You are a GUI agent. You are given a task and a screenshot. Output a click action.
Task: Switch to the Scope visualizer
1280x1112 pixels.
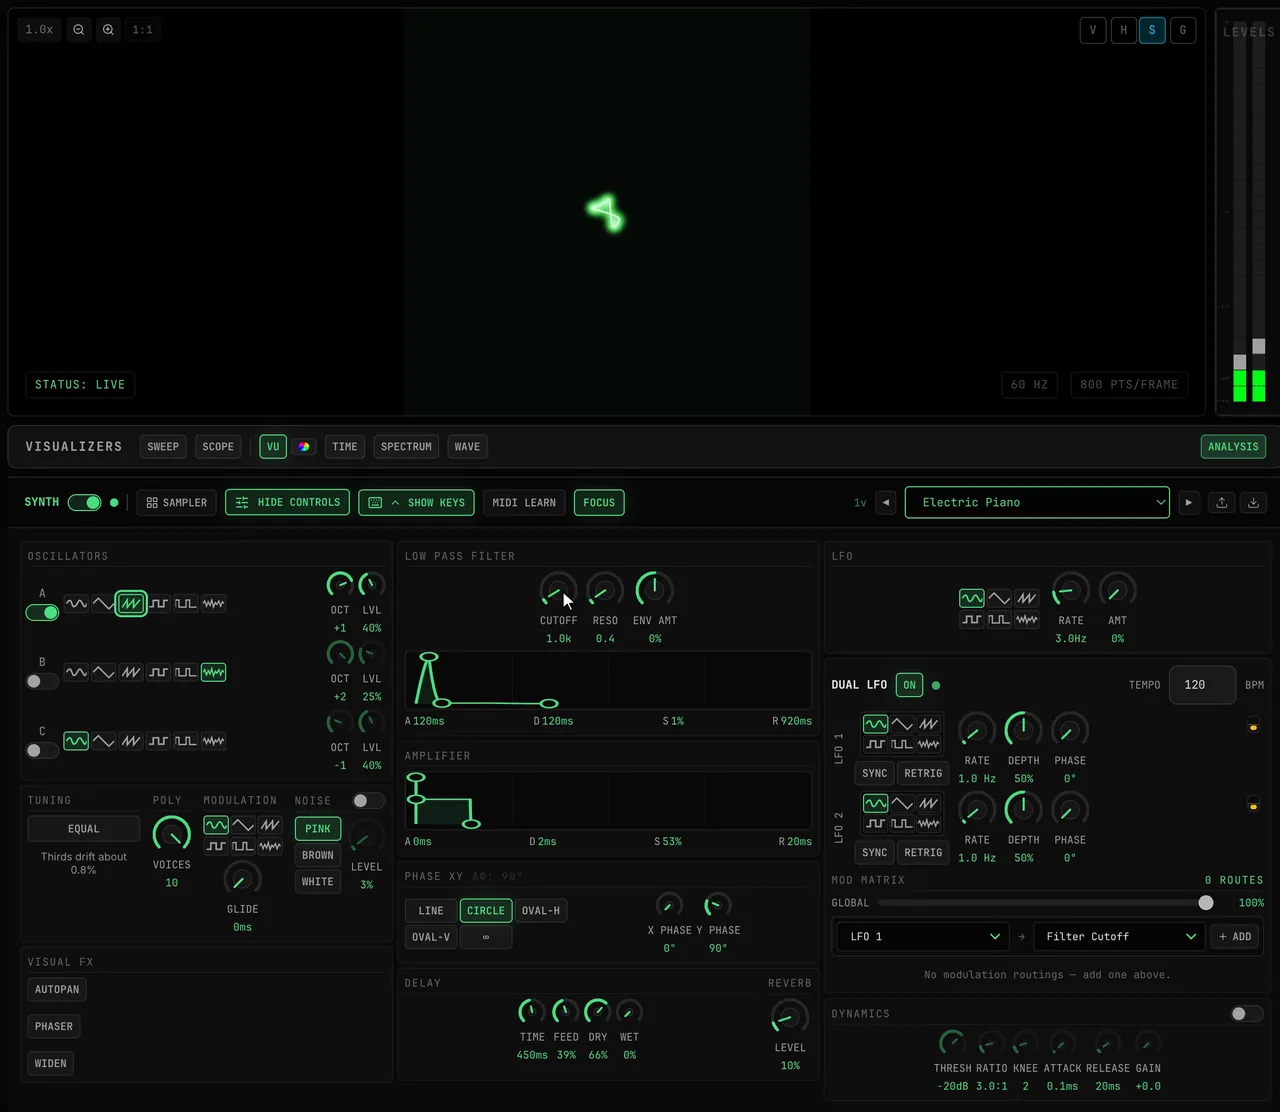tap(218, 447)
